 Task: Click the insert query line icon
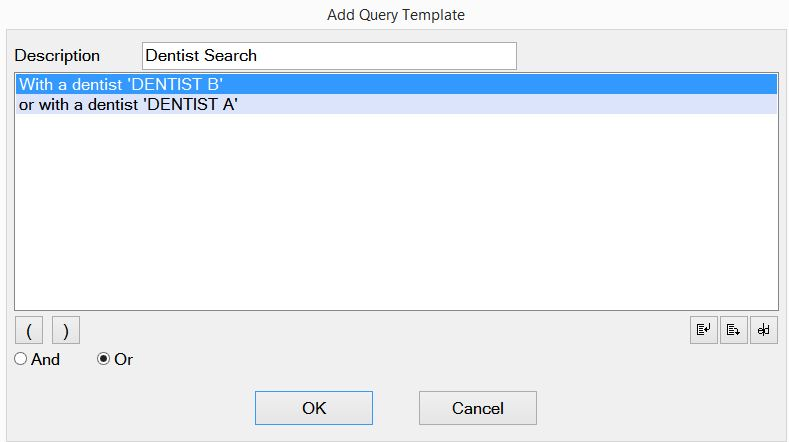pos(703,330)
